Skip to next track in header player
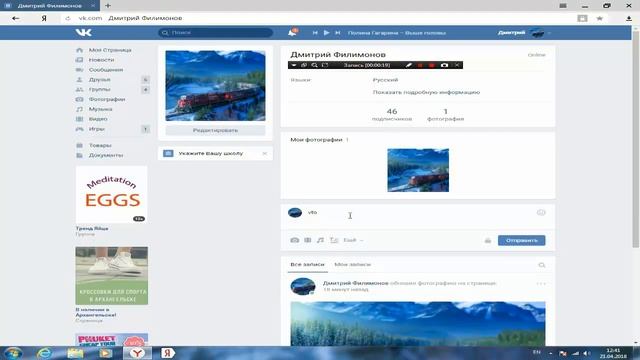This screenshot has height=360, width=640. pos(338,33)
